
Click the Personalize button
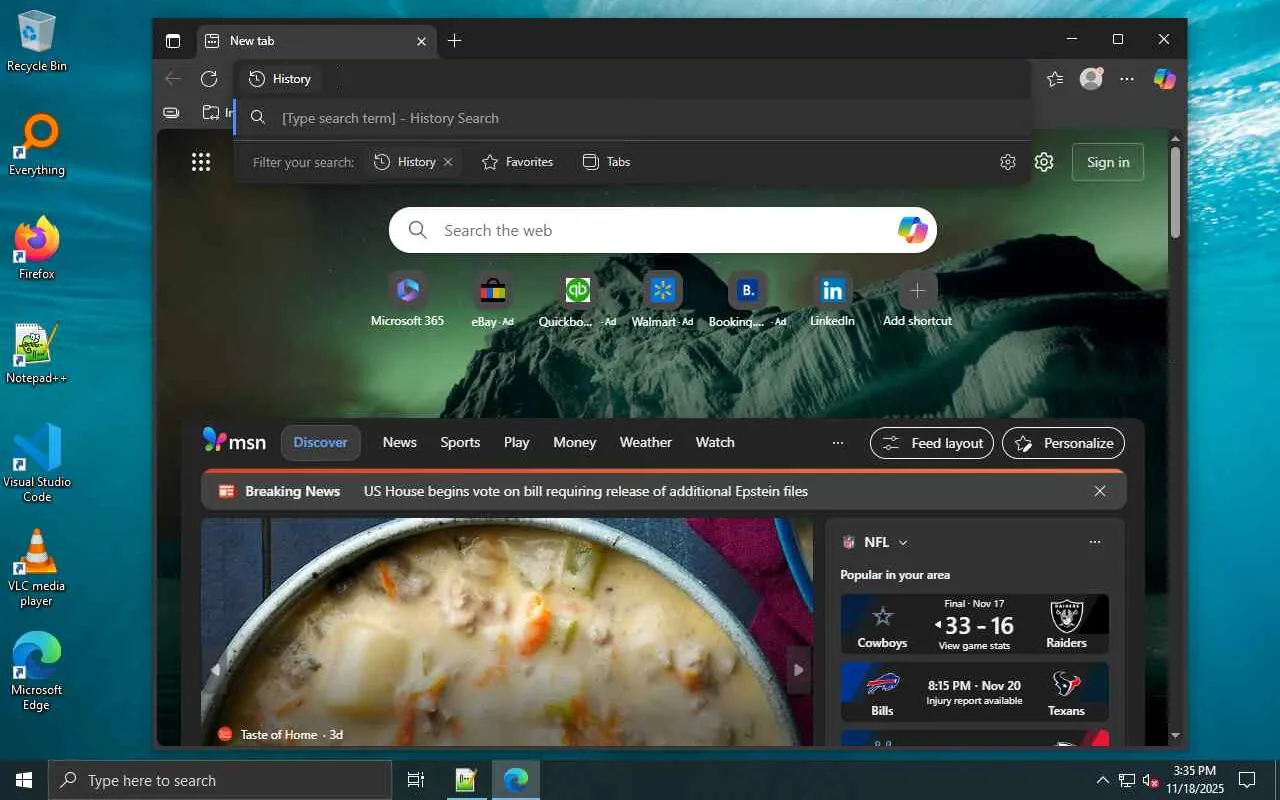[x=1063, y=443]
